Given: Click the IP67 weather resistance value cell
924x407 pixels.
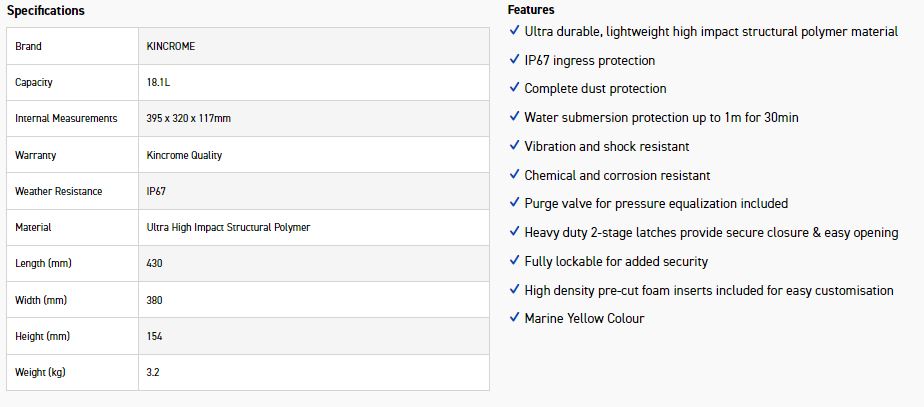Looking at the screenshot, I should 156,191.
